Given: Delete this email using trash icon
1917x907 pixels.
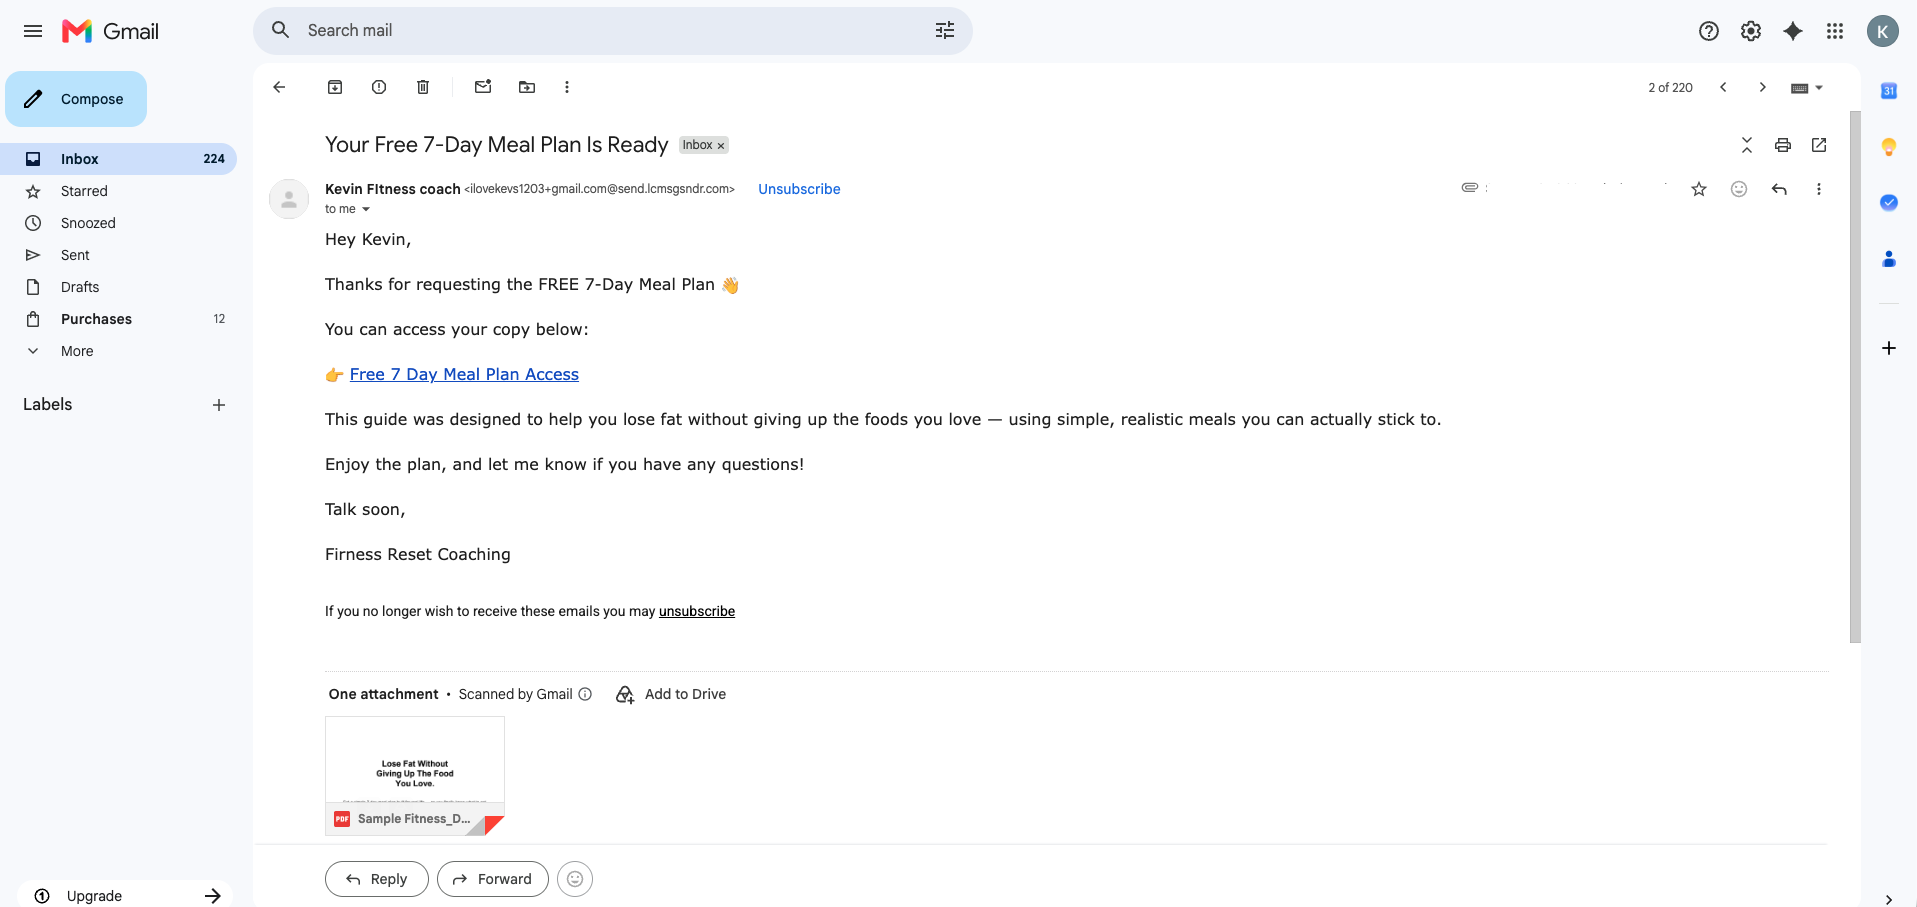Looking at the screenshot, I should [423, 87].
